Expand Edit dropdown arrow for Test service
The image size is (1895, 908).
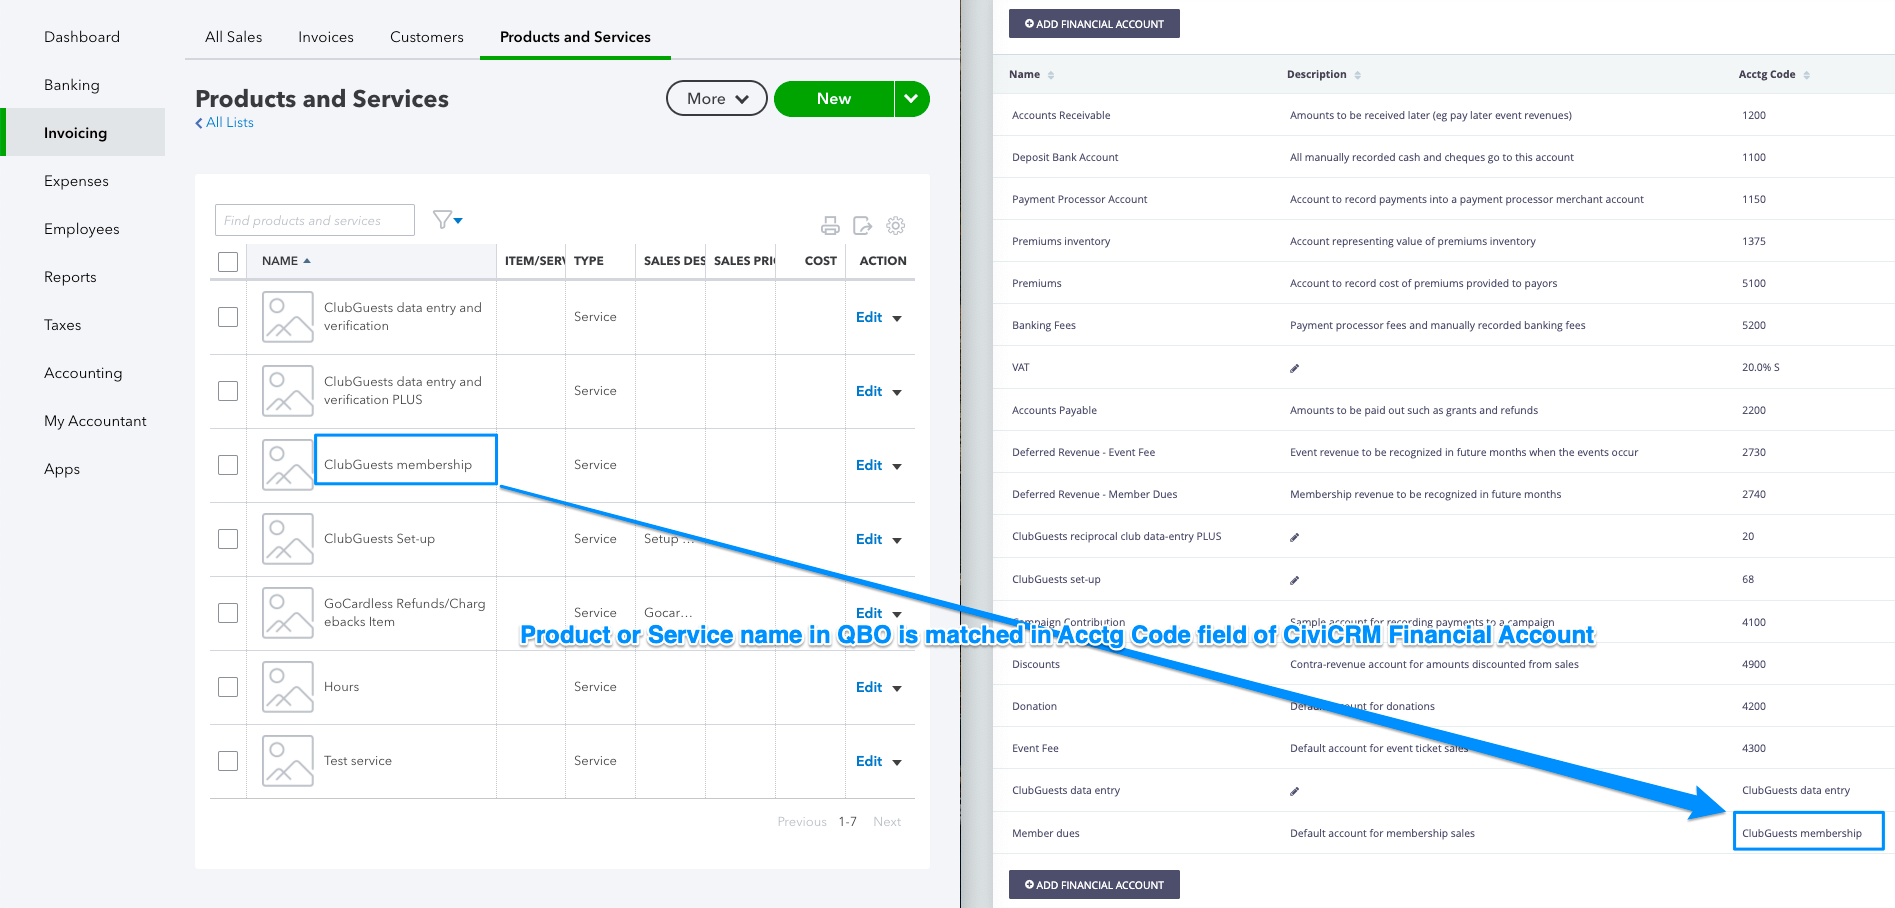897,763
